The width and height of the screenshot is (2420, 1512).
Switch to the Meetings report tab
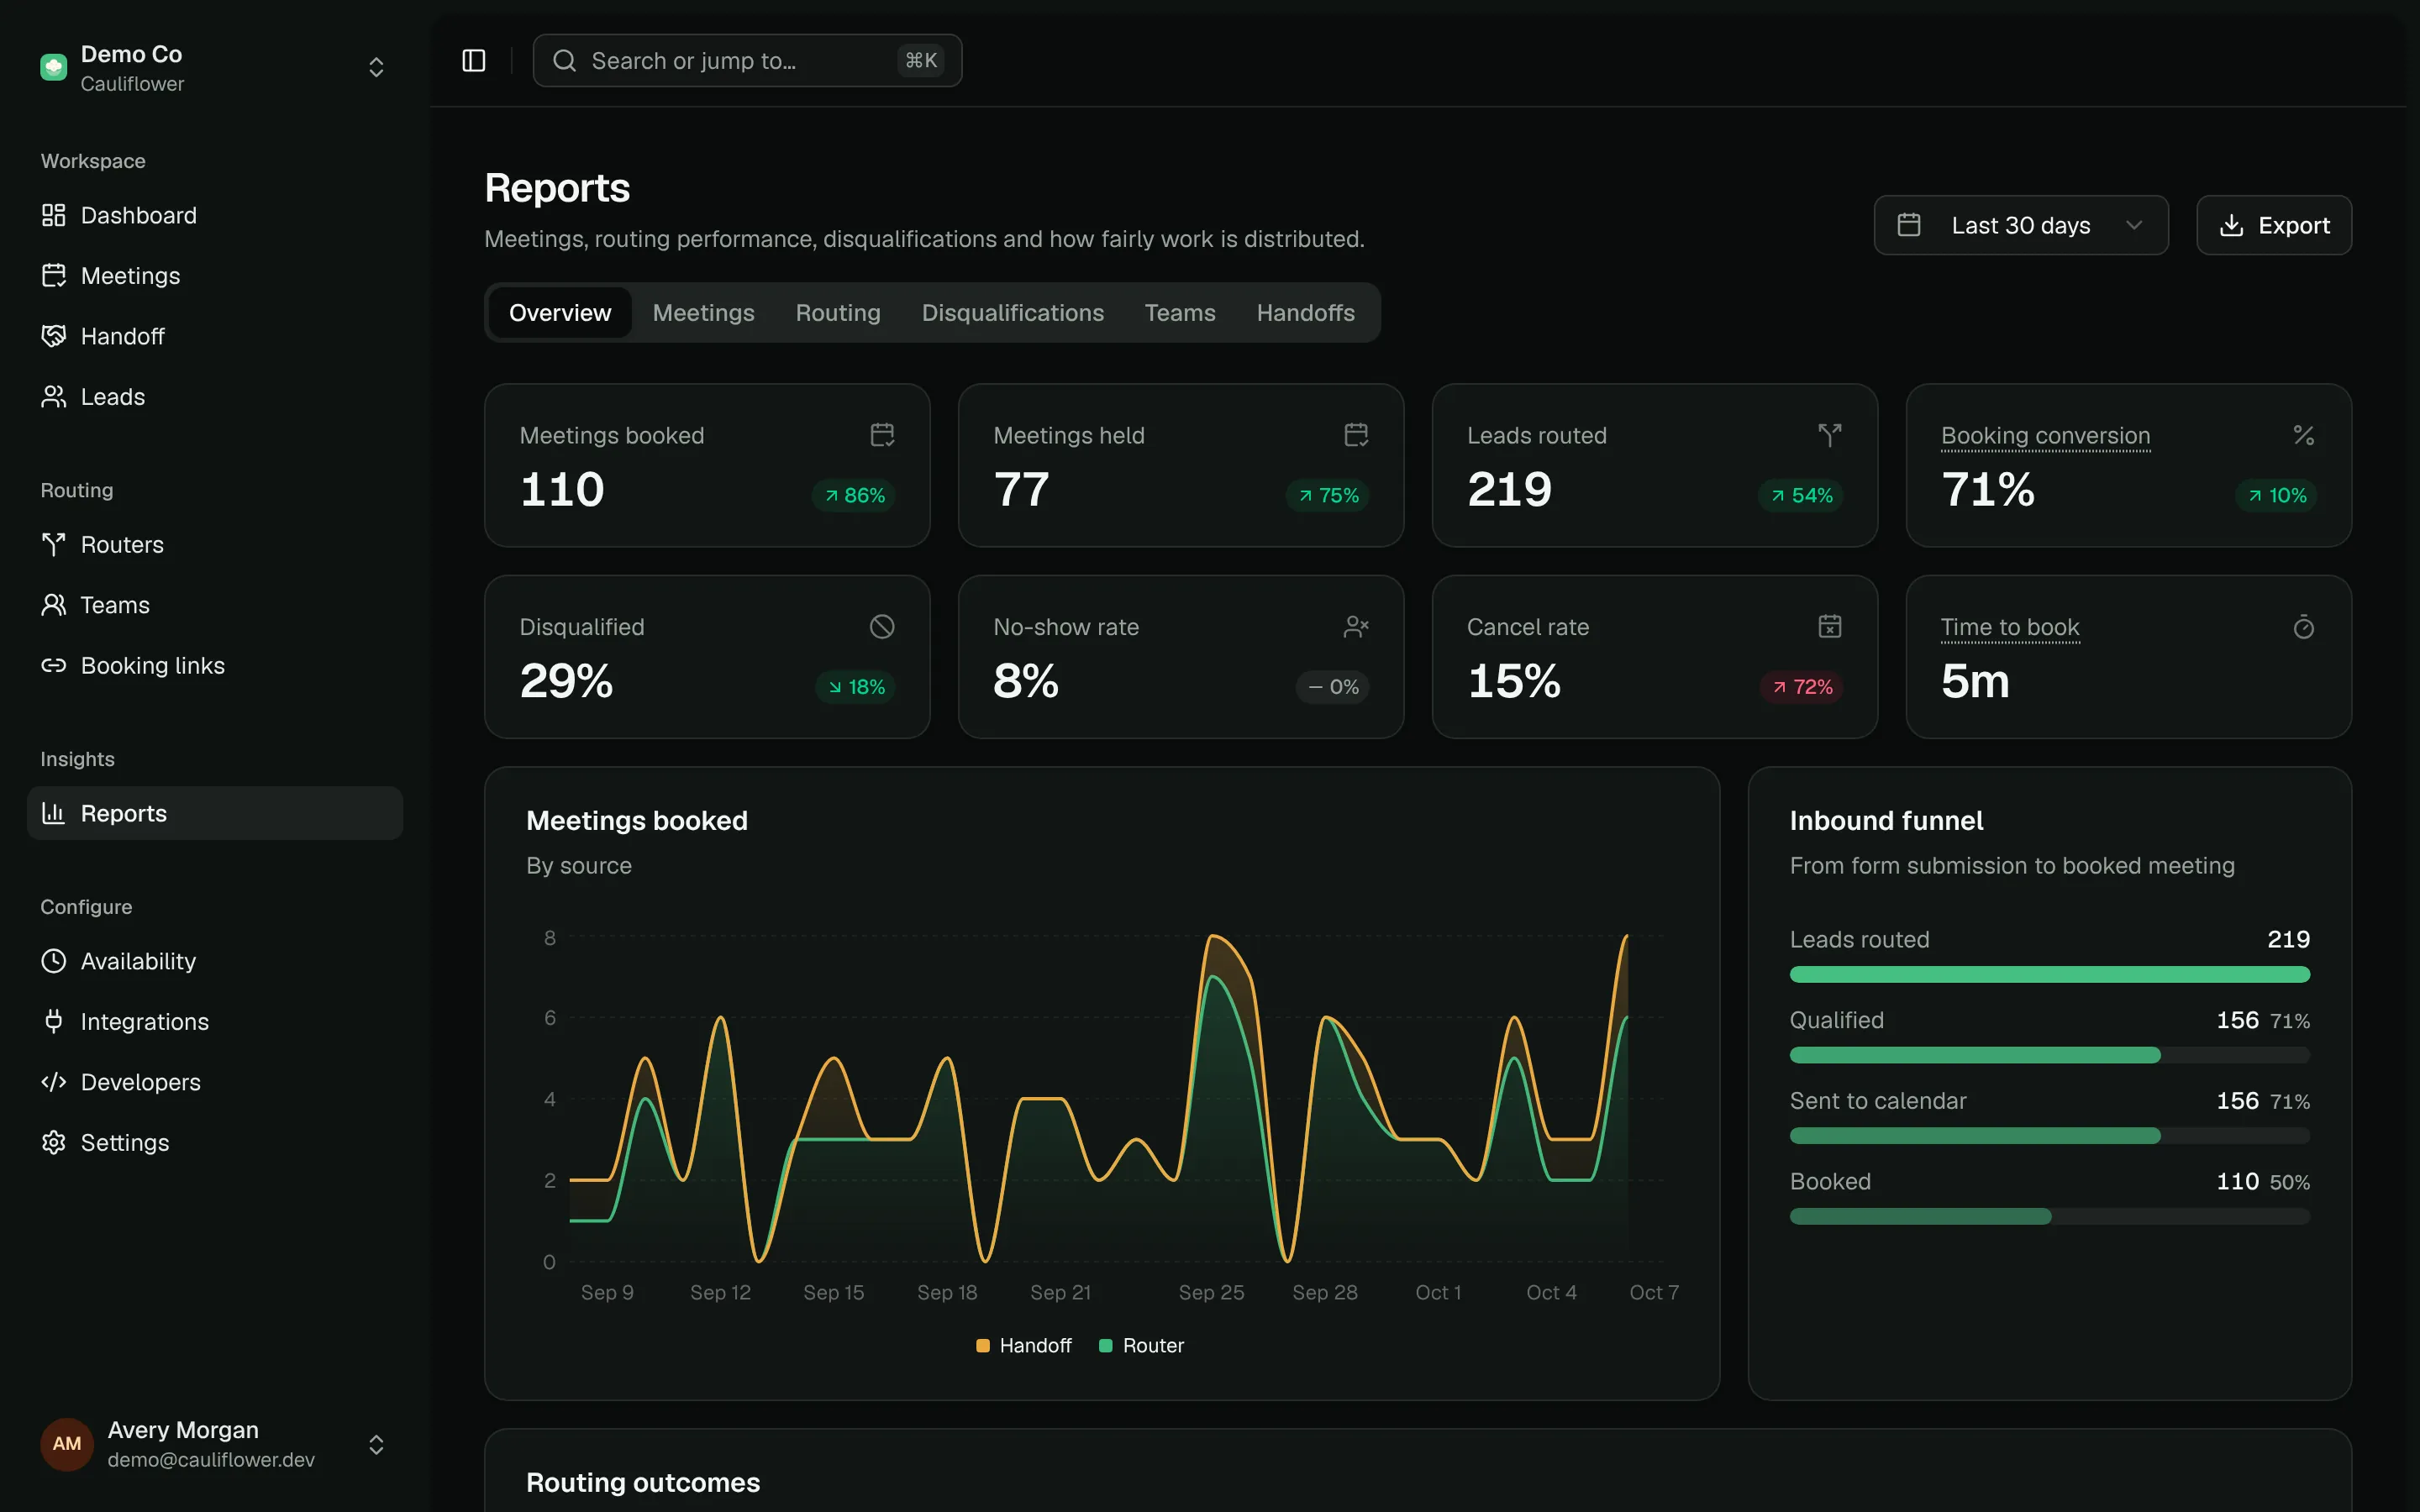point(703,313)
